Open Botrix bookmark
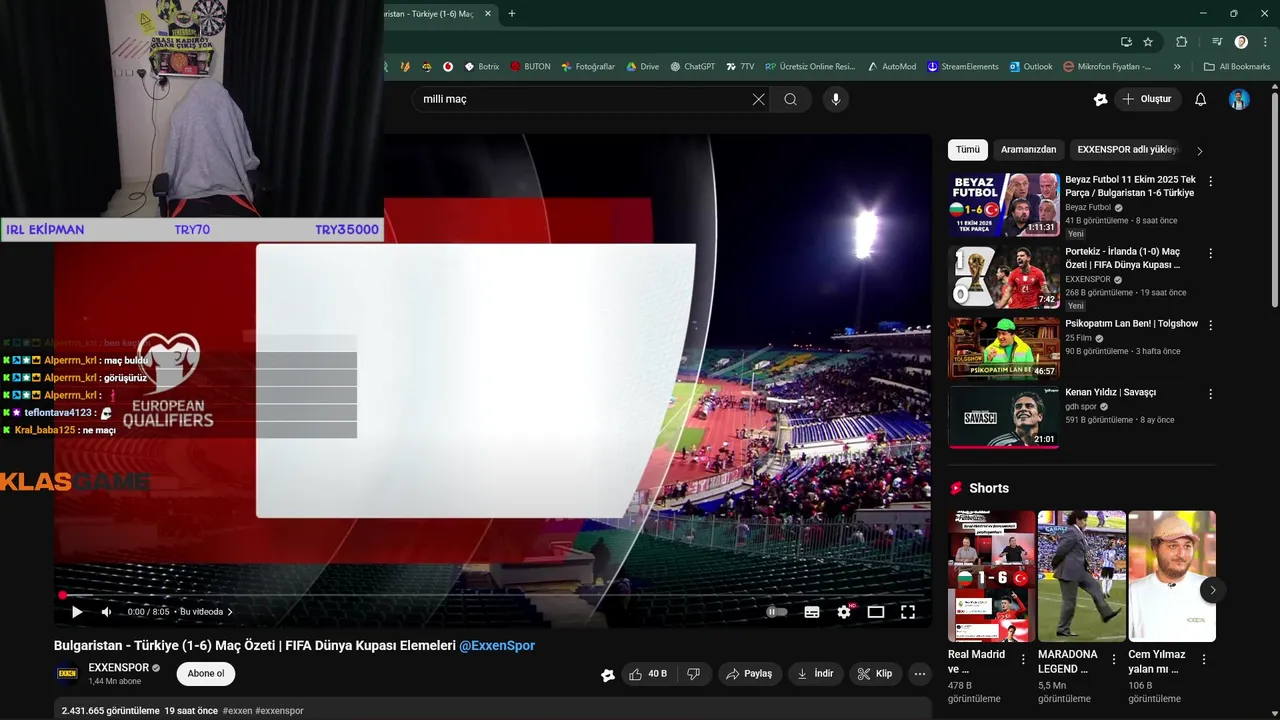 pos(481,67)
